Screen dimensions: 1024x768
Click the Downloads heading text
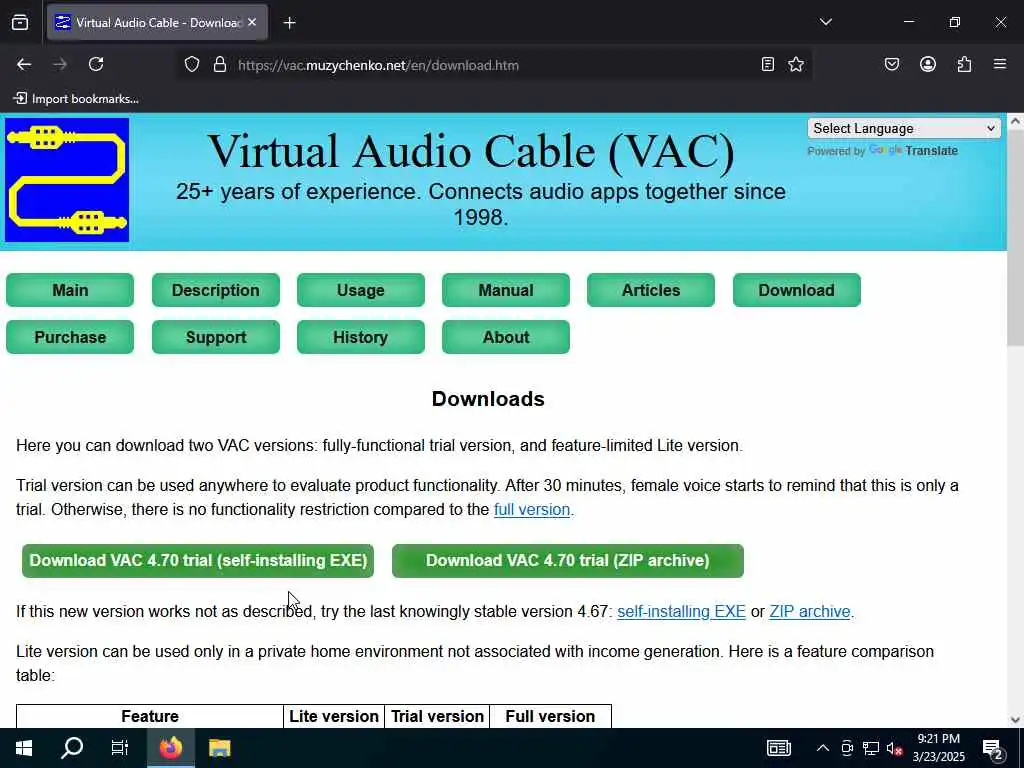(x=488, y=399)
